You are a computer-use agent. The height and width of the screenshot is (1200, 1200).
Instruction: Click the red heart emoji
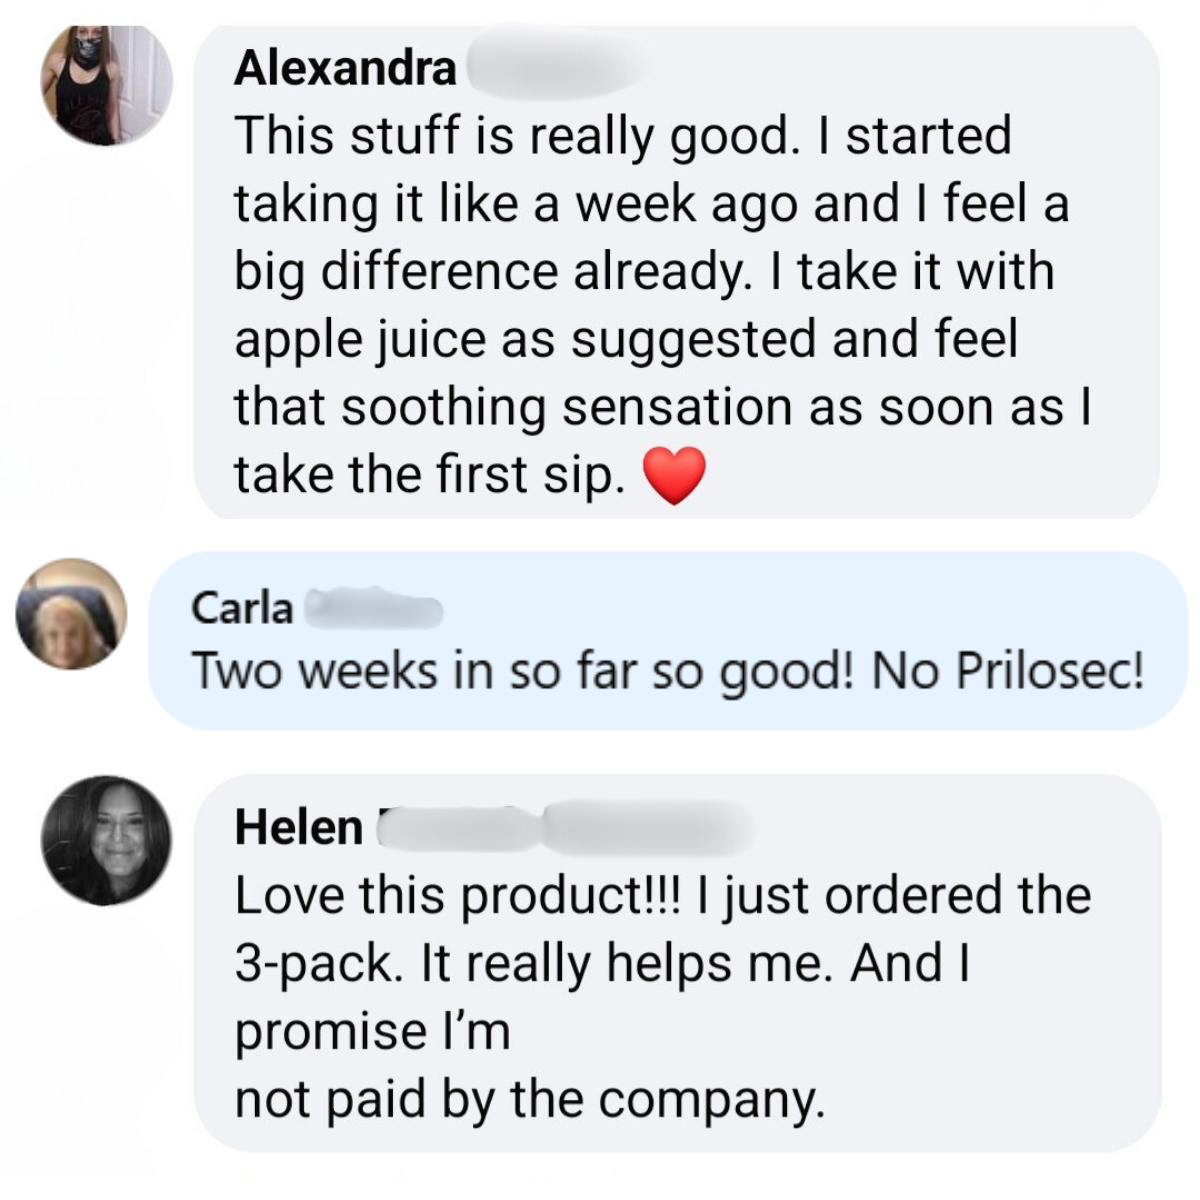click(674, 475)
